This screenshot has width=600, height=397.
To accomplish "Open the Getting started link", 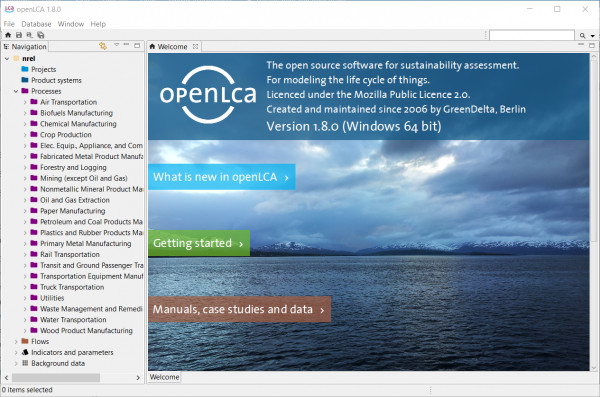I will (x=199, y=243).
